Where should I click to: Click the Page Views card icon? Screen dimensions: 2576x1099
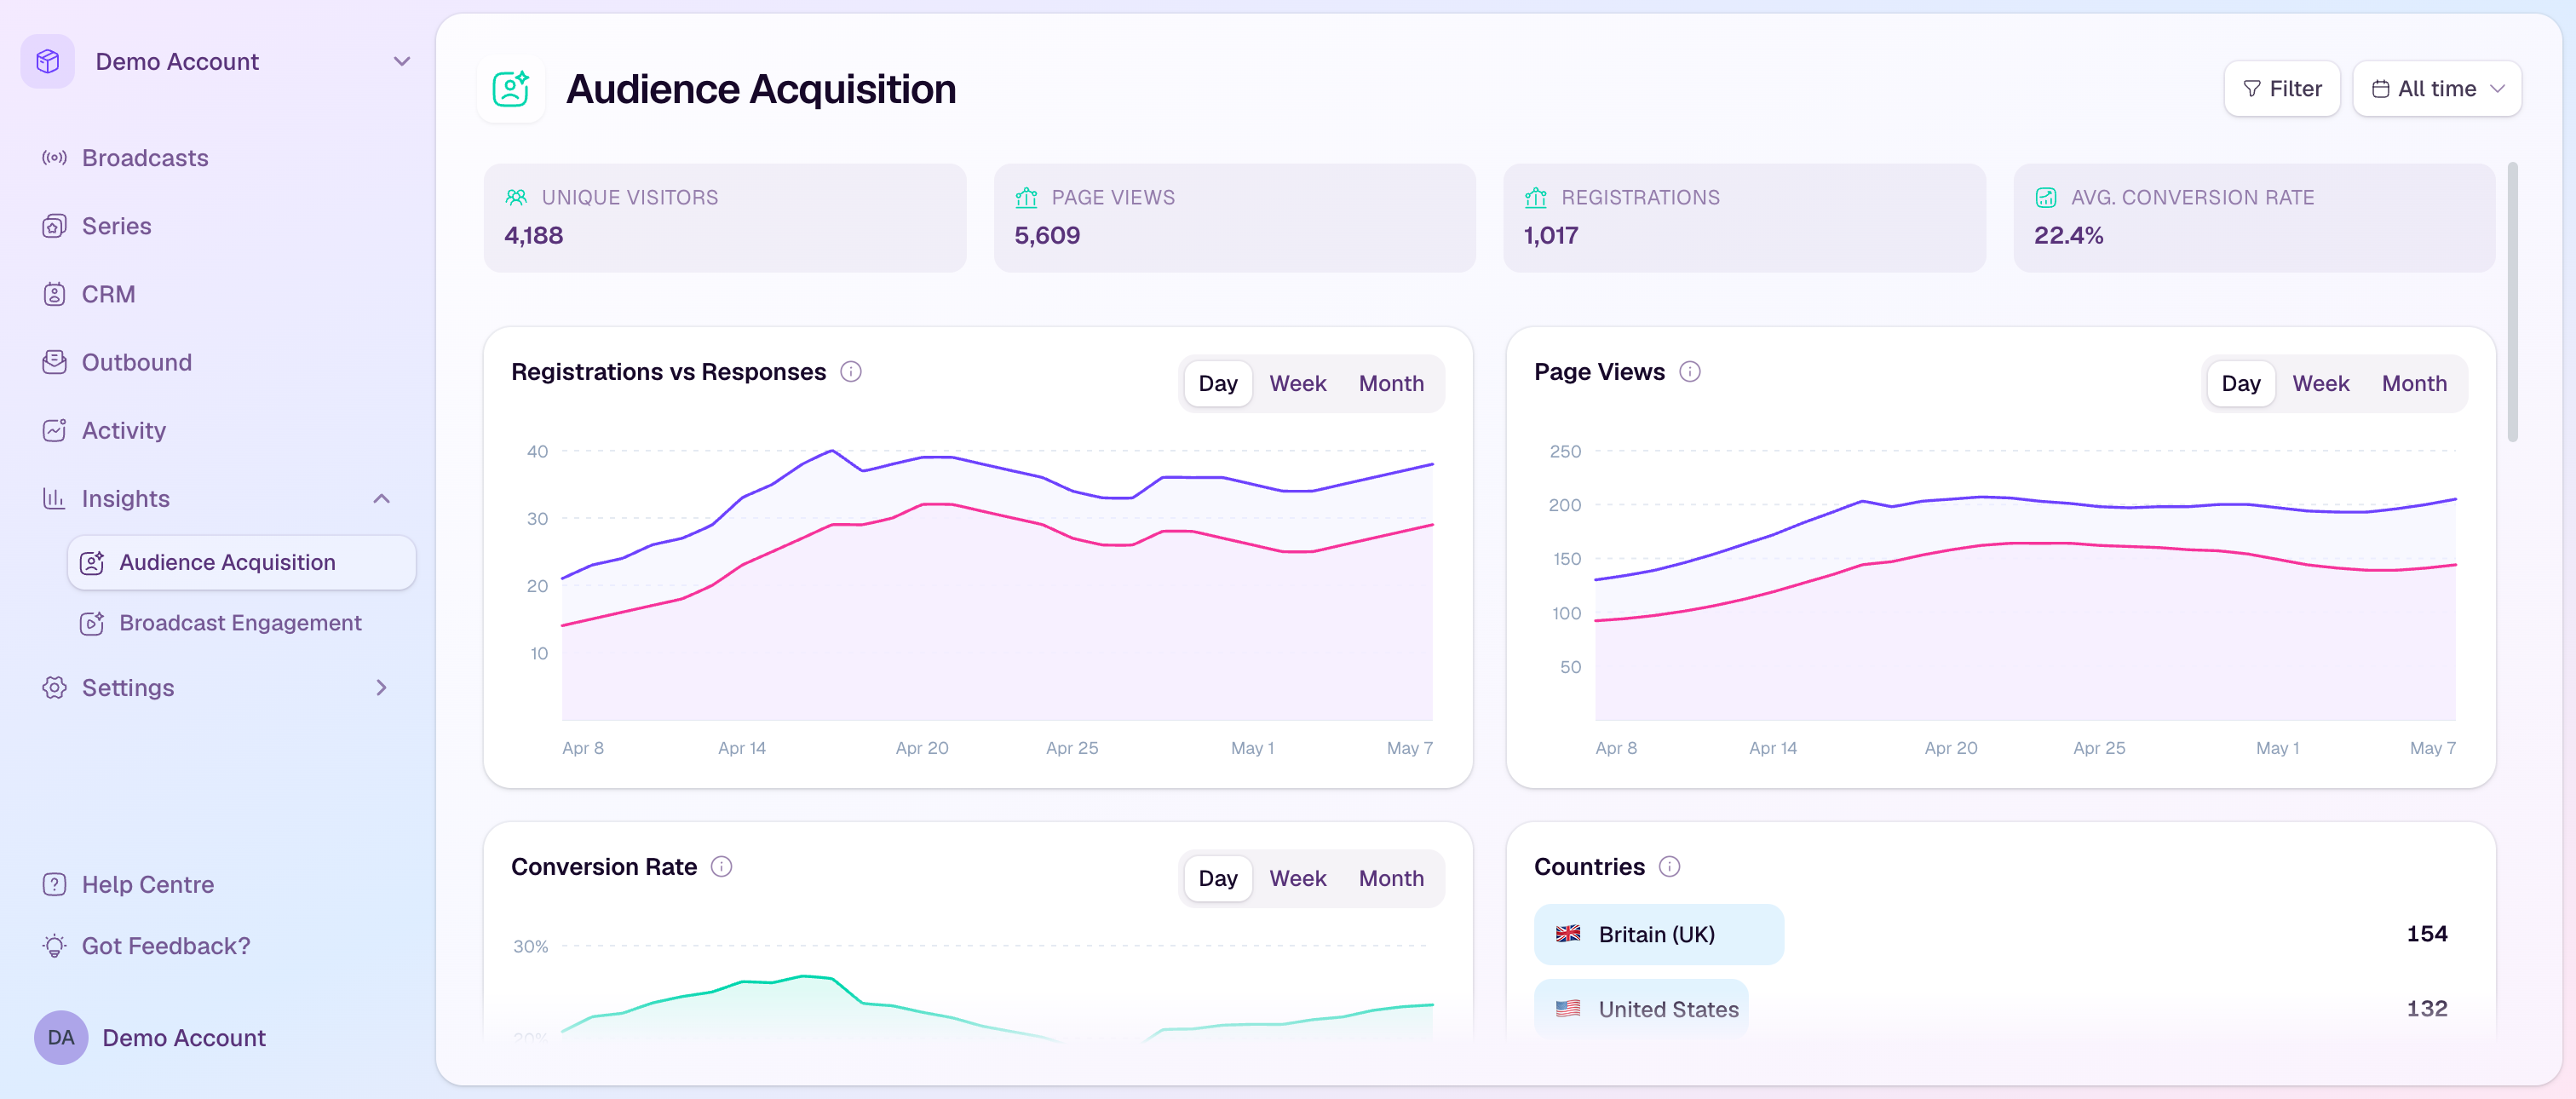[1026, 197]
